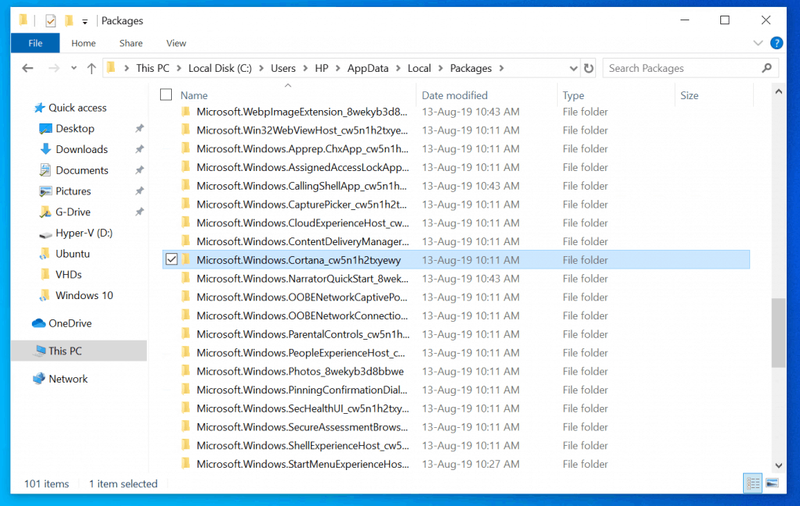800x506 pixels.
Task: Click the scrollbar down arrow
Action: (779, 465)
